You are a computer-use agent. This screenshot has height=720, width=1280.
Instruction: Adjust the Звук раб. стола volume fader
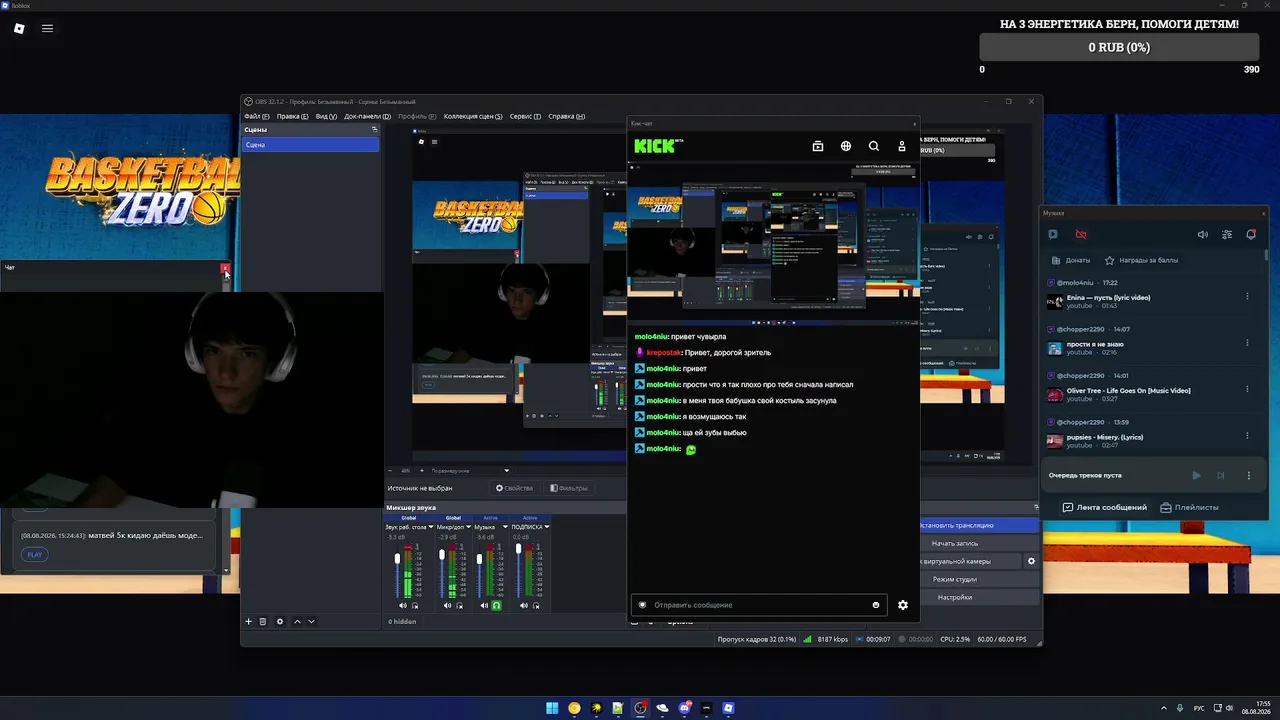click(x=398, y=558)
